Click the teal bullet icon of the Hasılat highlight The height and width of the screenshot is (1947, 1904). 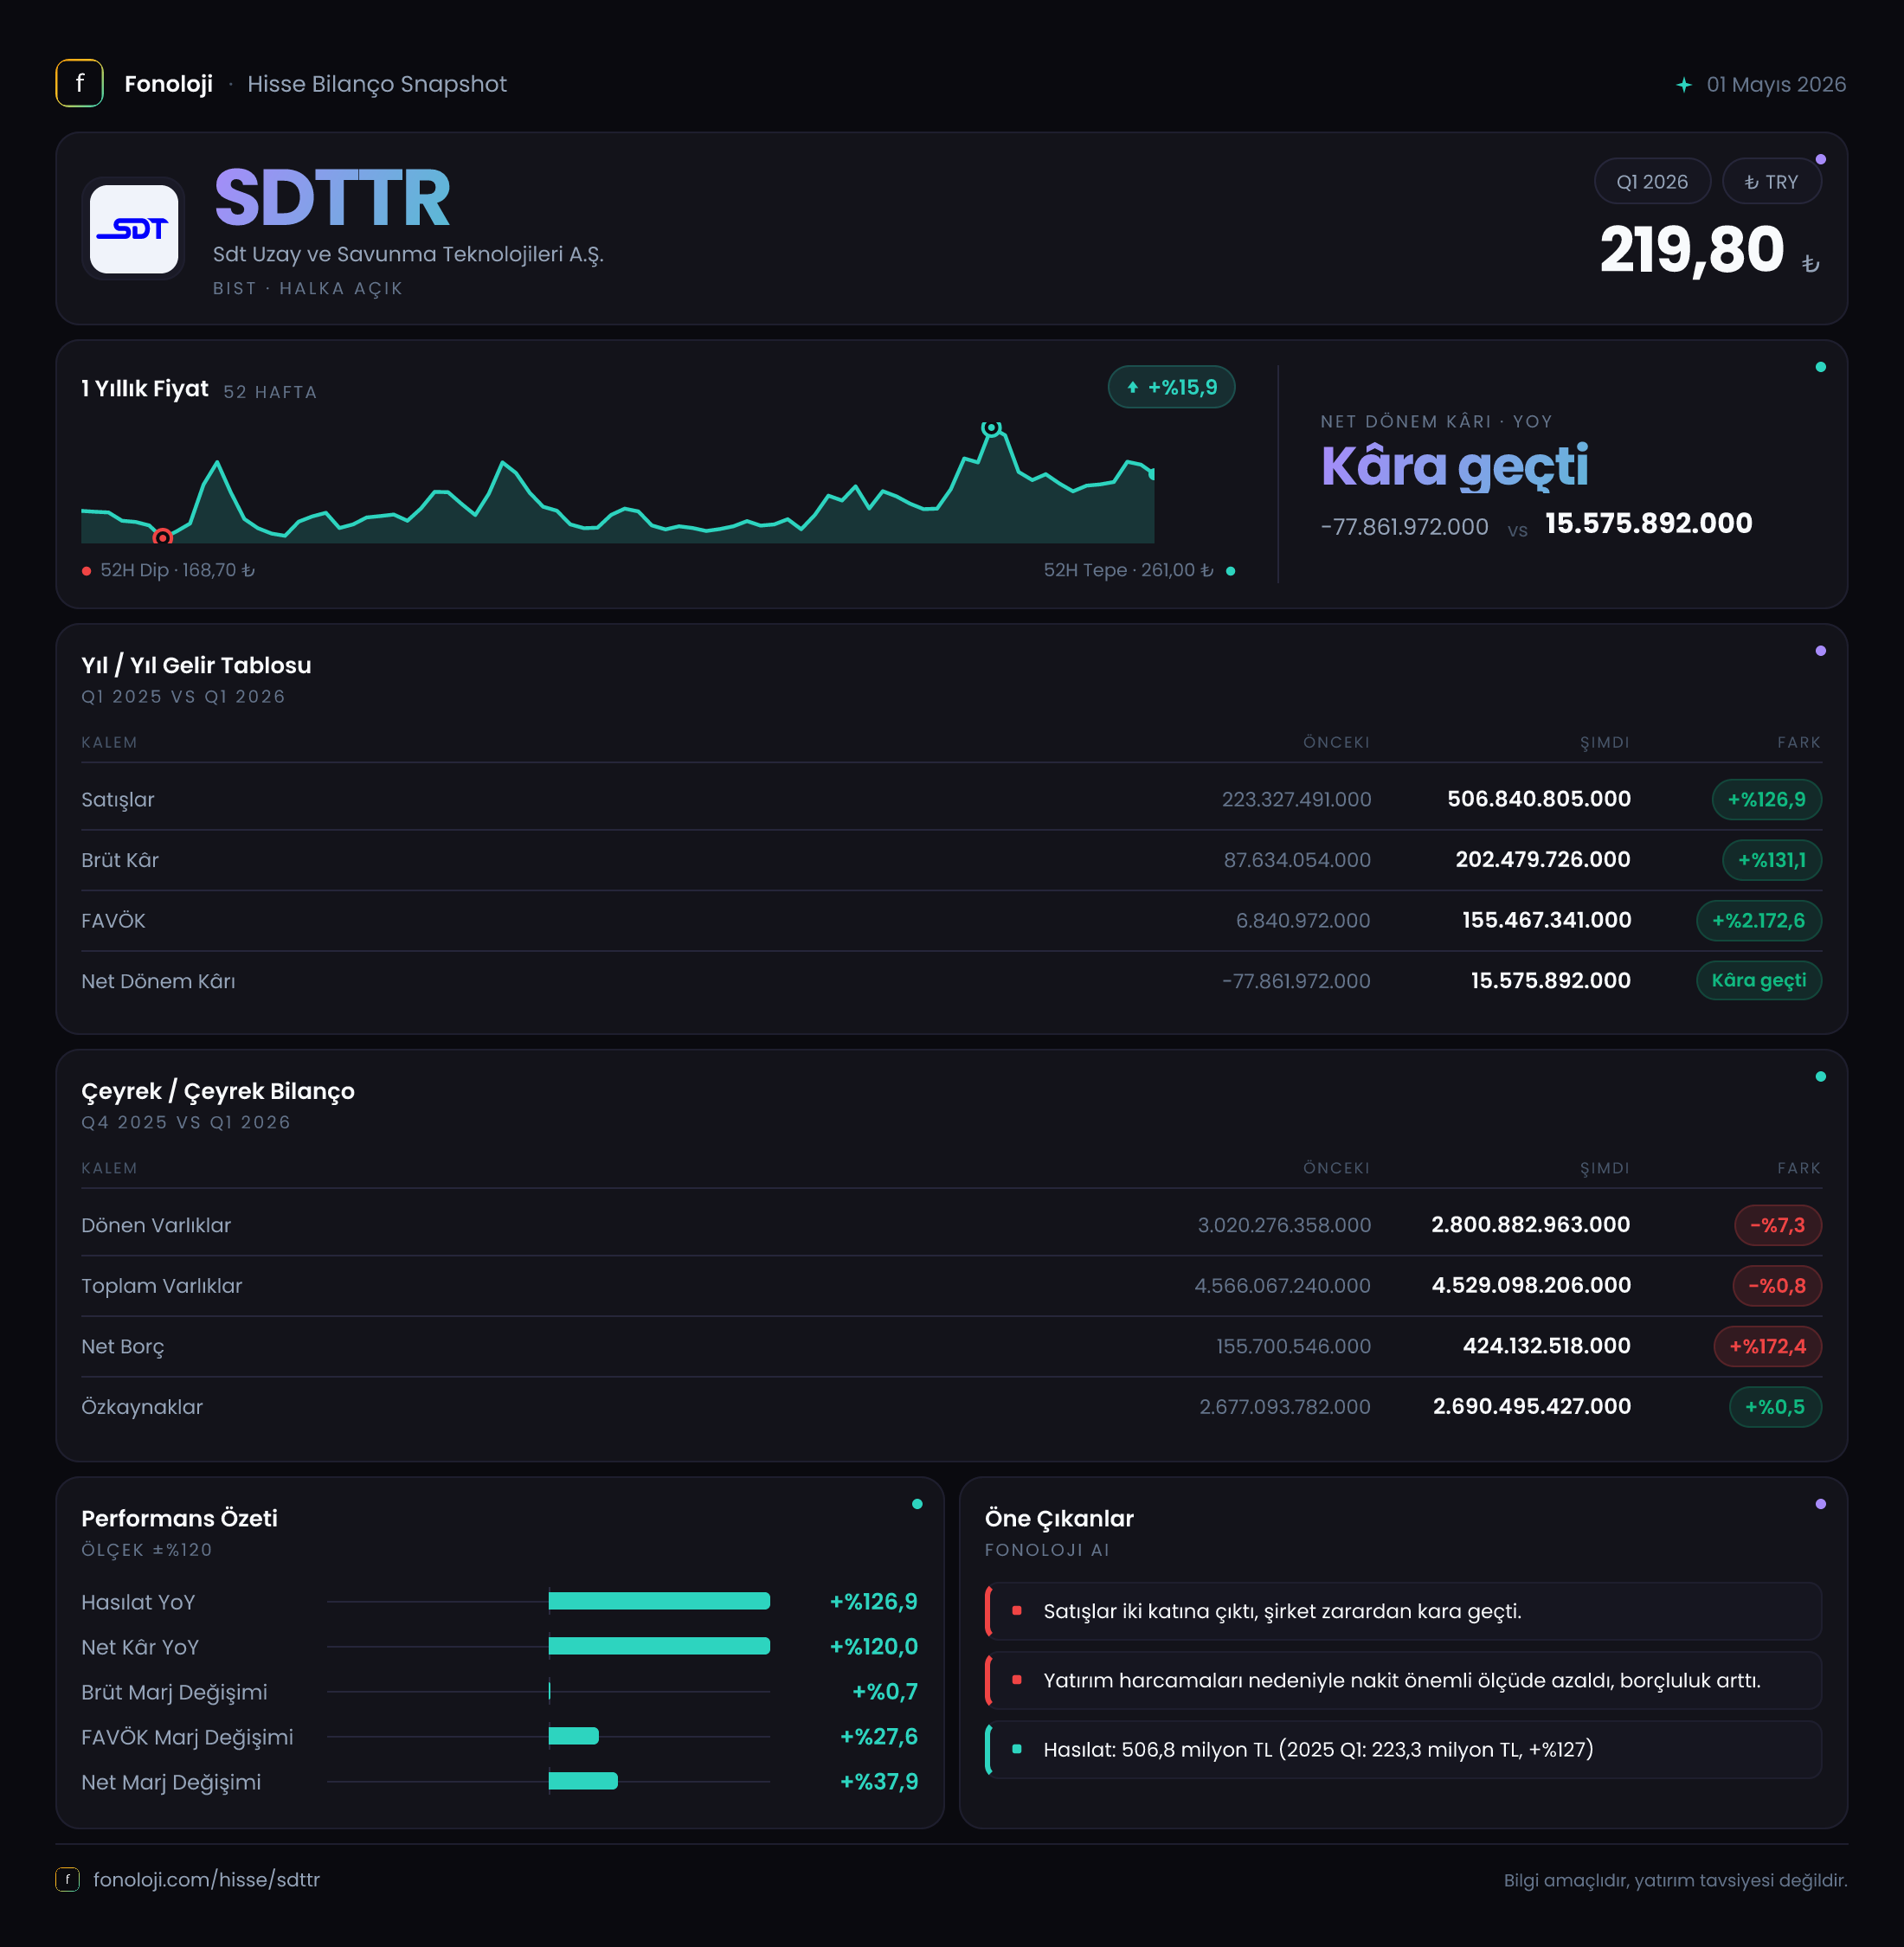pyautogui.click(x=1017, y=1749)
